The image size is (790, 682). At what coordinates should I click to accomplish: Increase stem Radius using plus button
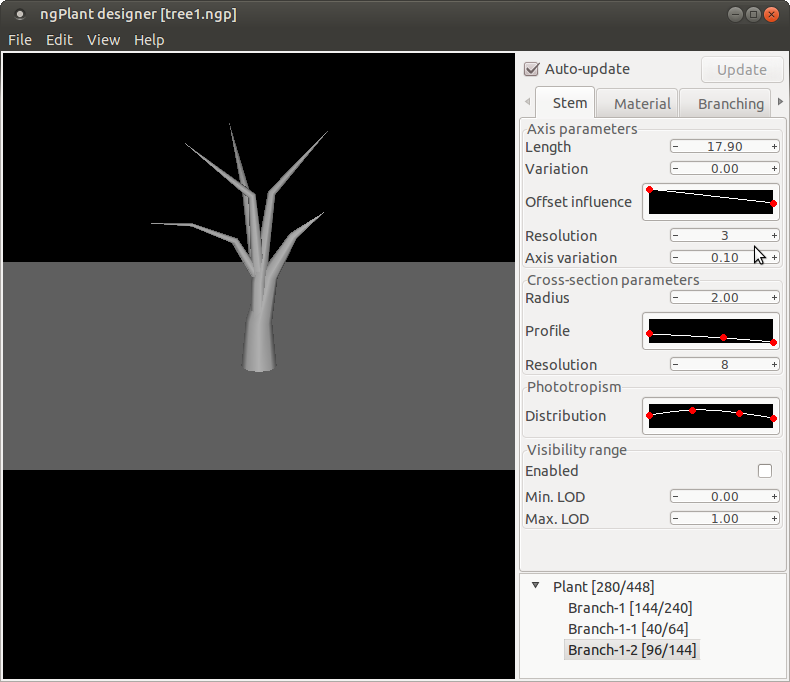[774, 298]
